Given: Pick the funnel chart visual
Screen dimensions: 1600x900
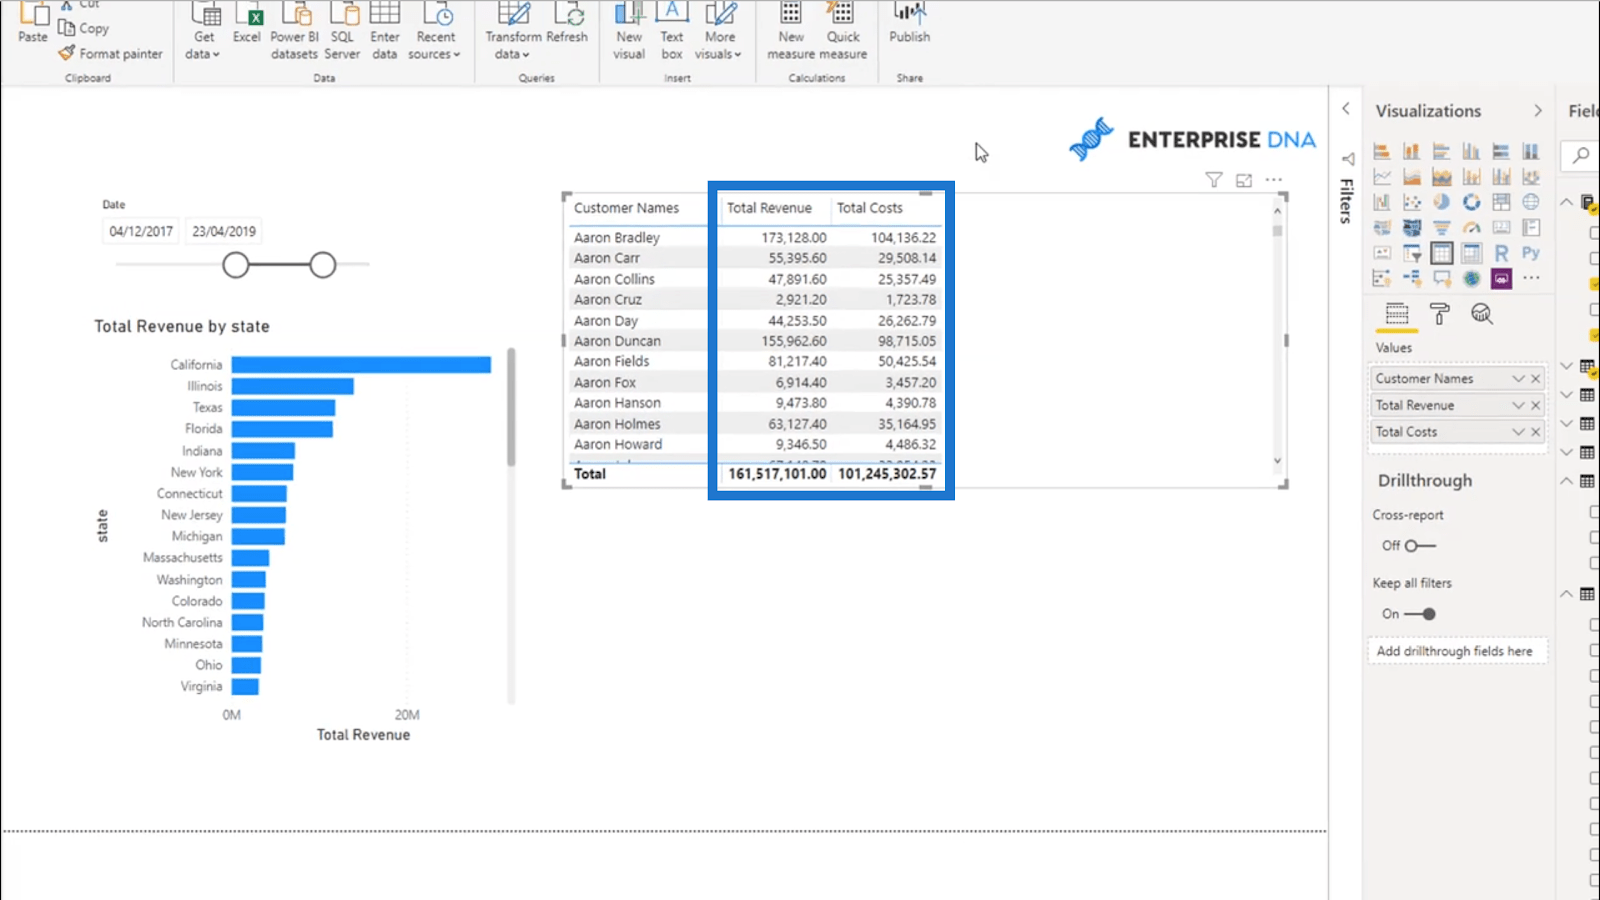Looking at the screenshot, I should click(x=1441, y=228).
